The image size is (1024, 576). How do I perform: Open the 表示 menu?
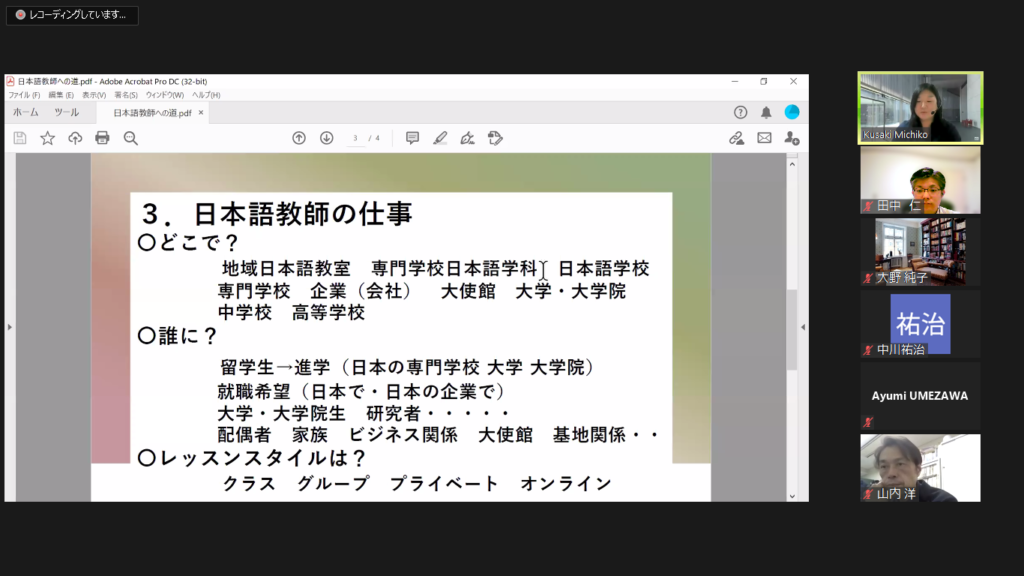94,95
